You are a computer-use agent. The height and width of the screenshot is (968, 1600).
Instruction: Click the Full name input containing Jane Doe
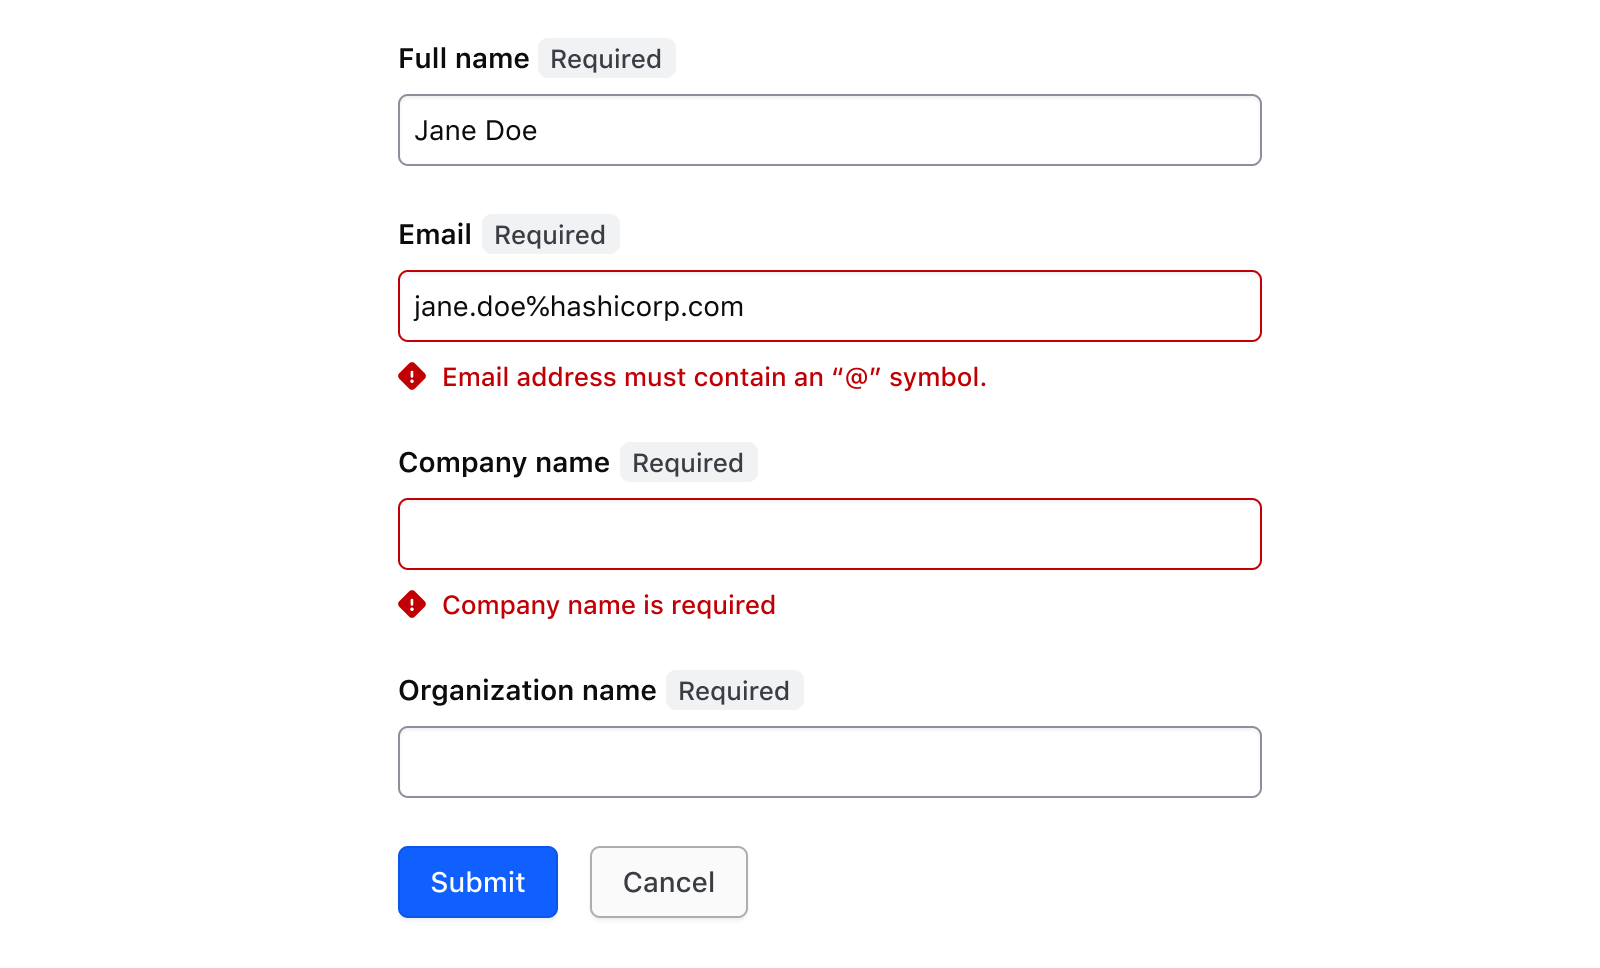click(x=830, y=130)
